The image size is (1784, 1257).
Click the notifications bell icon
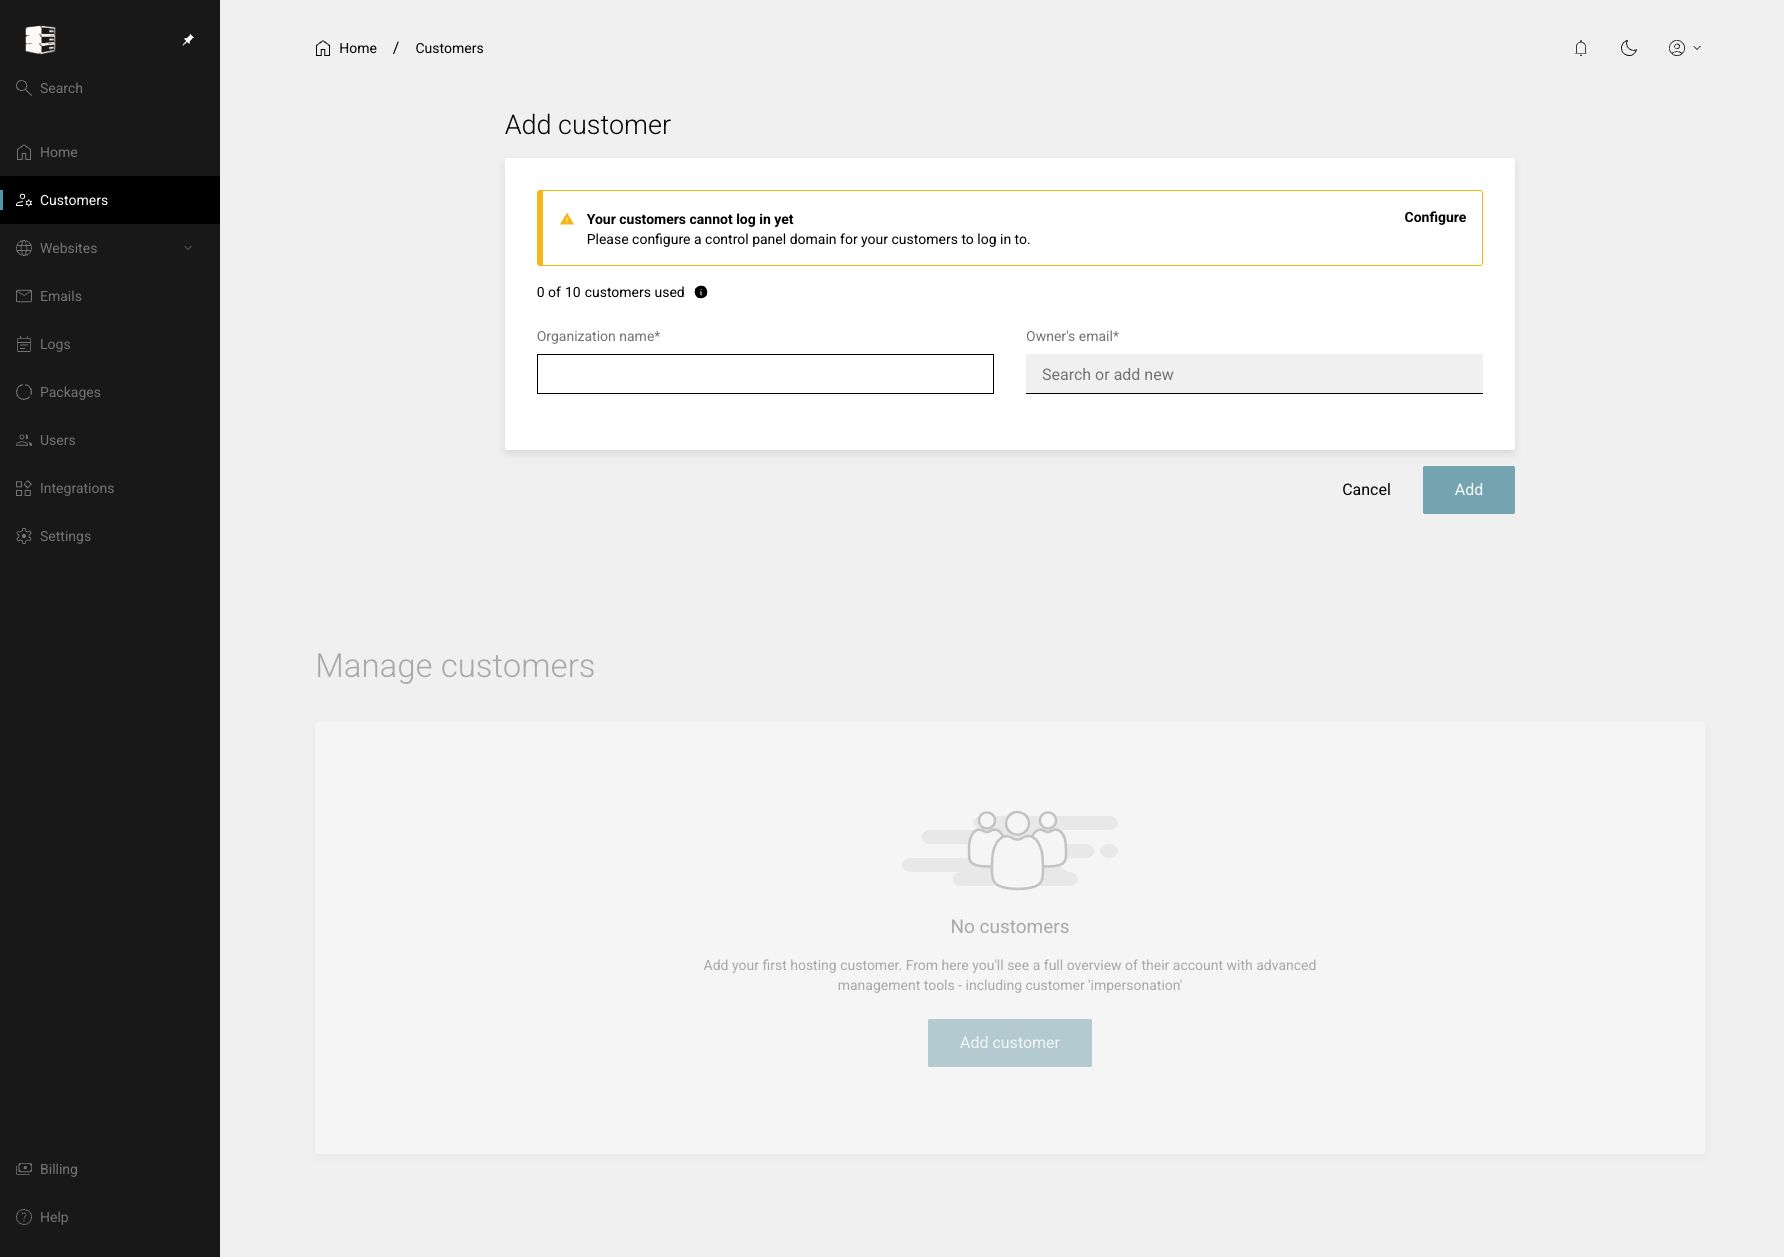point(1580,48)
